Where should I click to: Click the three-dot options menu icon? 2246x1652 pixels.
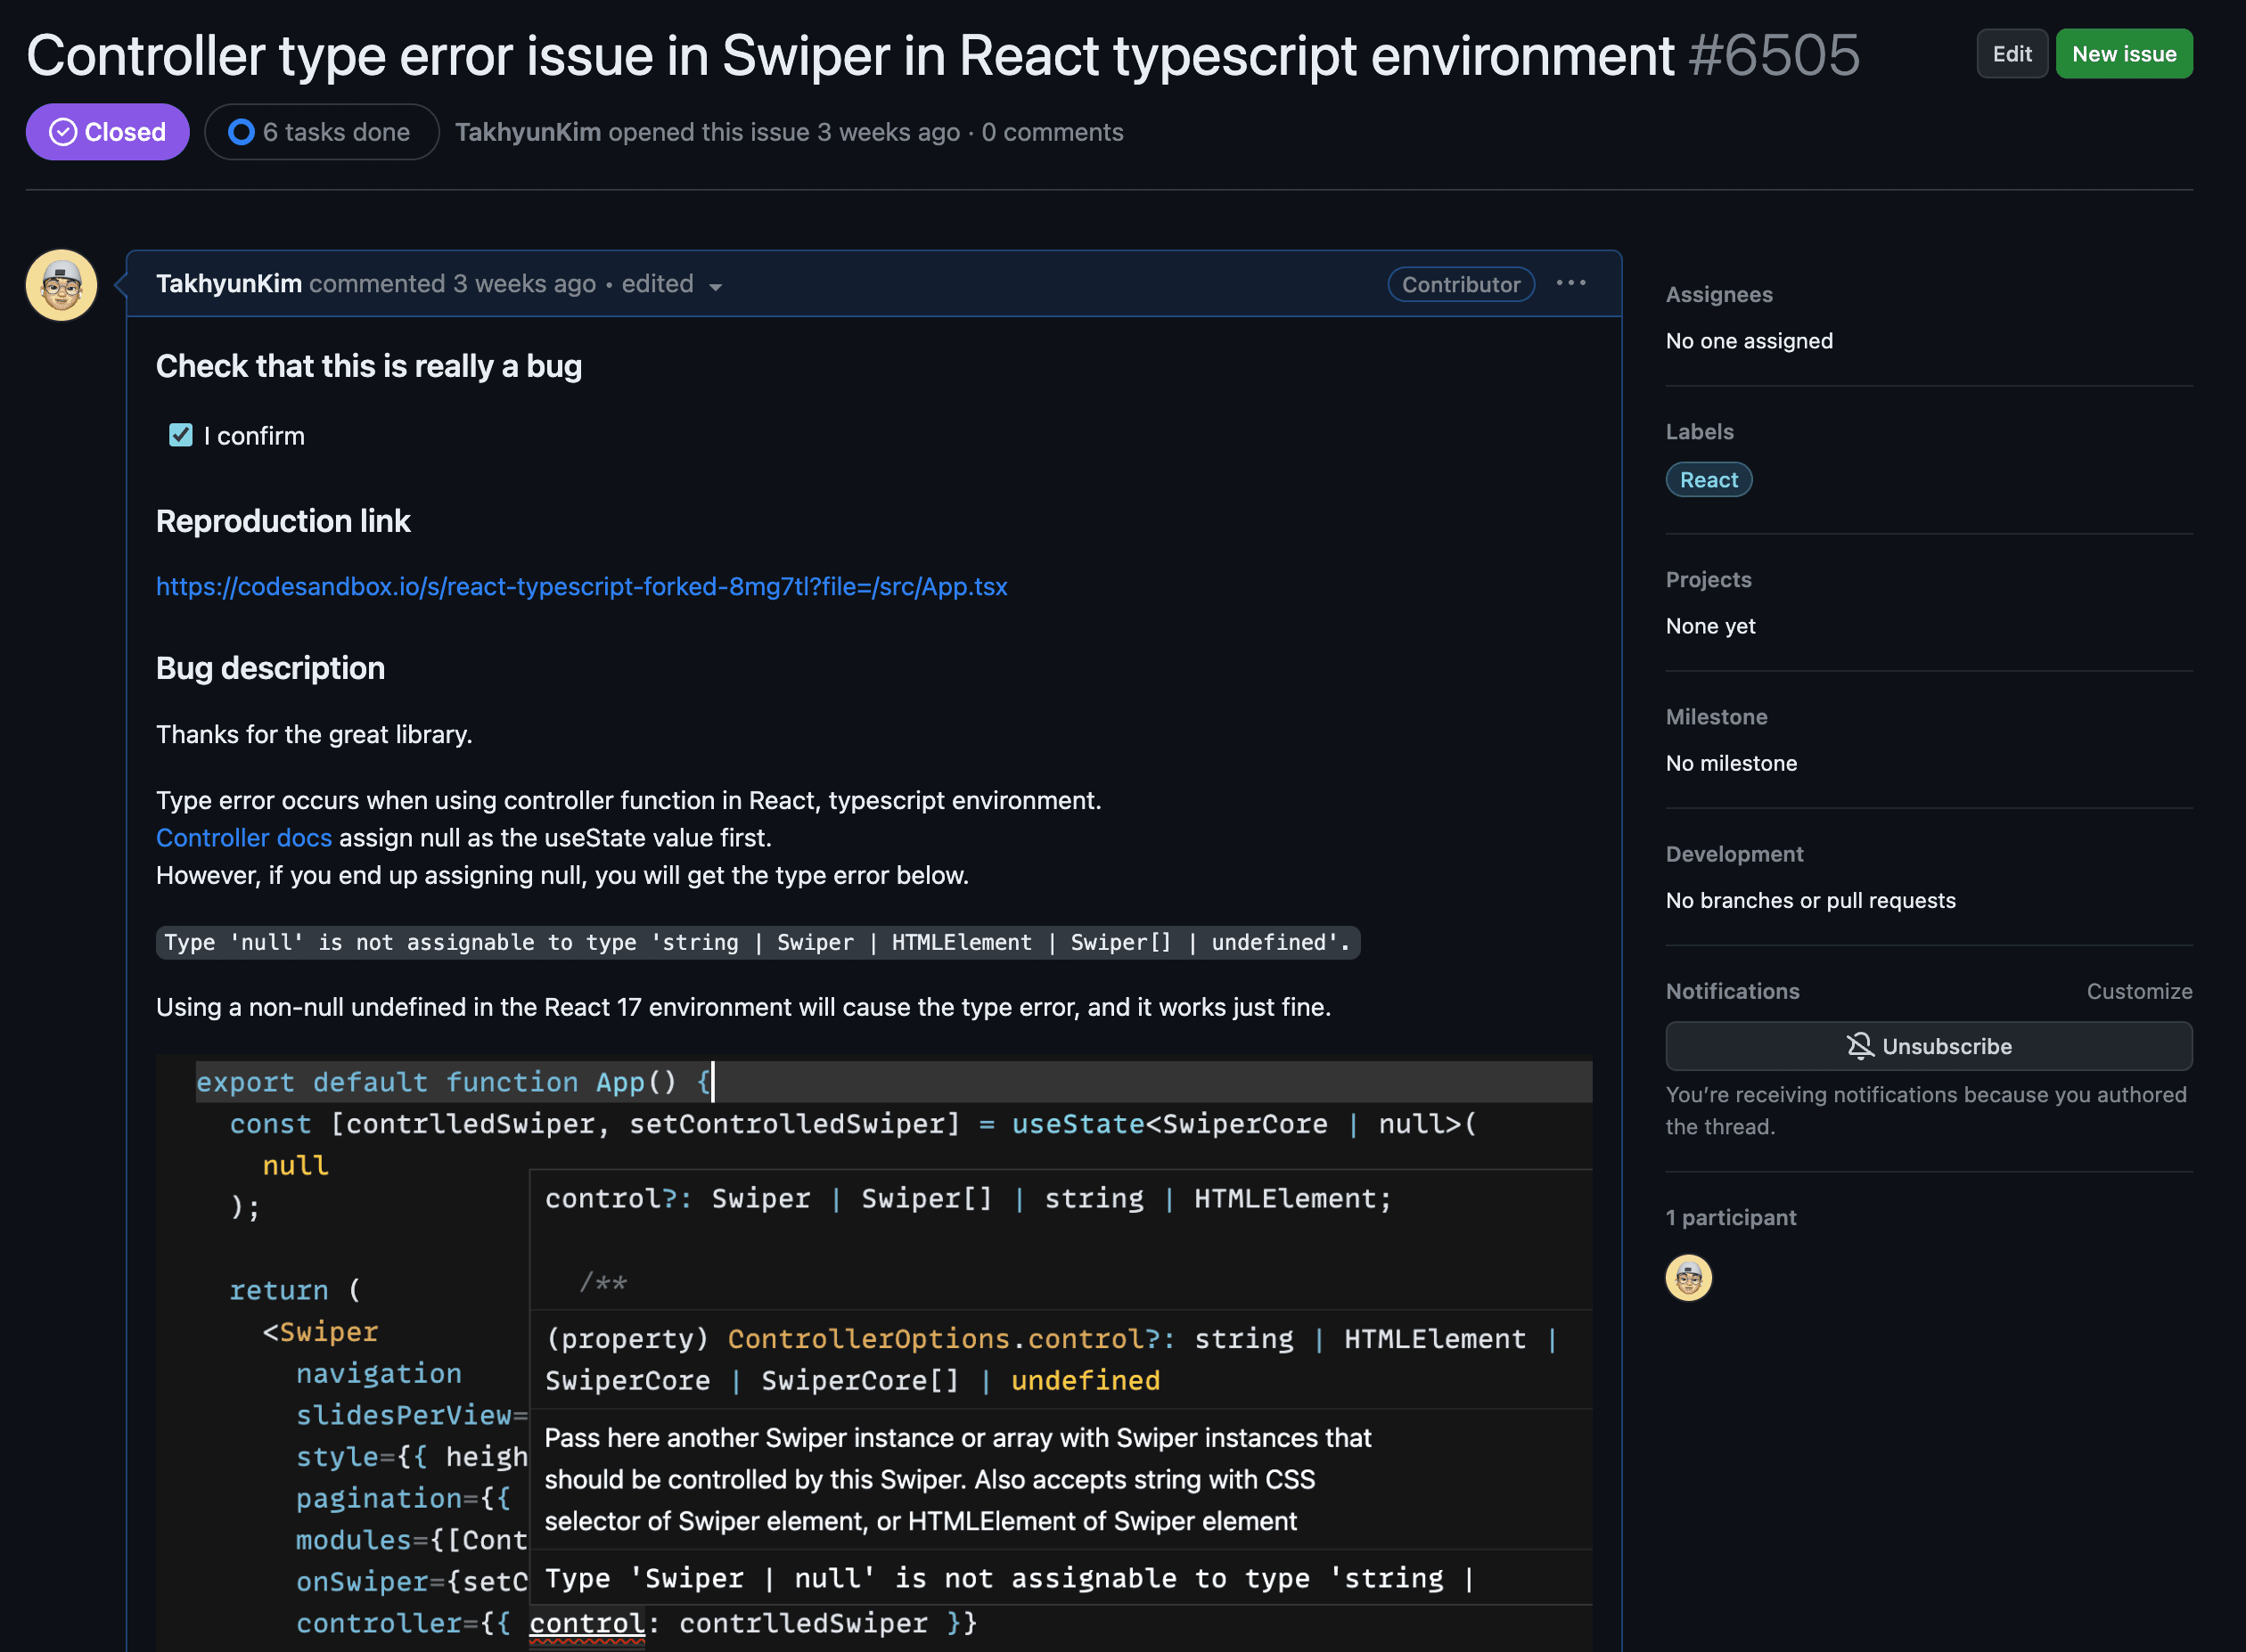tap(1571, 282)
